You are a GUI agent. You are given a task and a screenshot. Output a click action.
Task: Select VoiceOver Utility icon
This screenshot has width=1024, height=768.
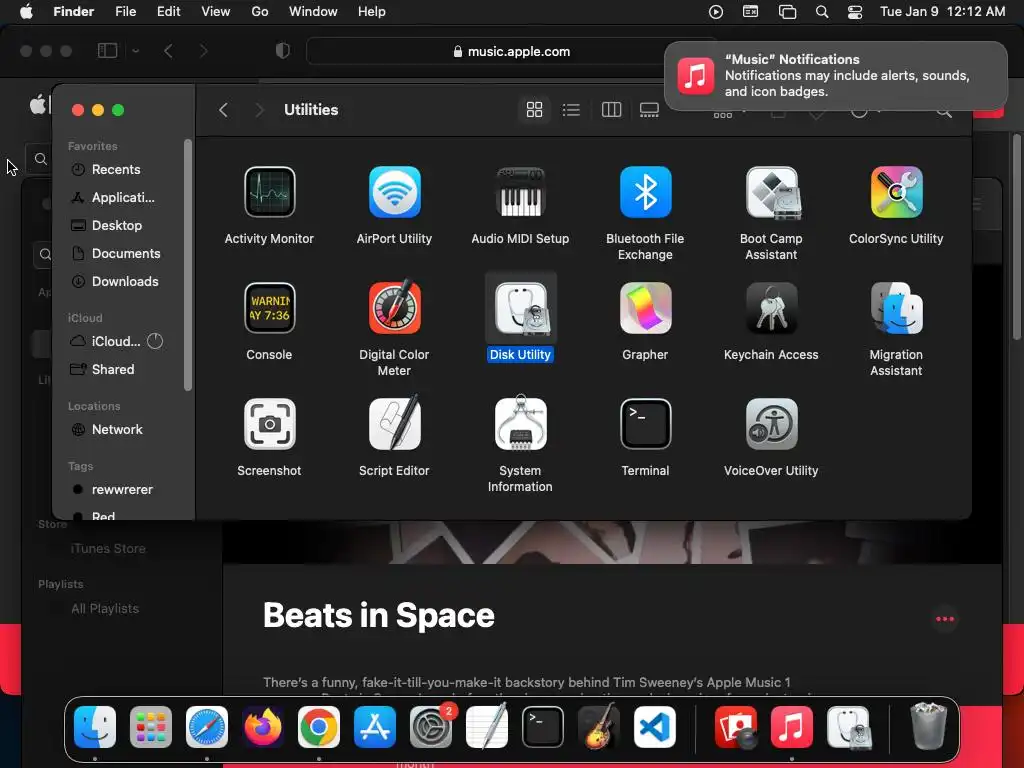tap(771, 424)
